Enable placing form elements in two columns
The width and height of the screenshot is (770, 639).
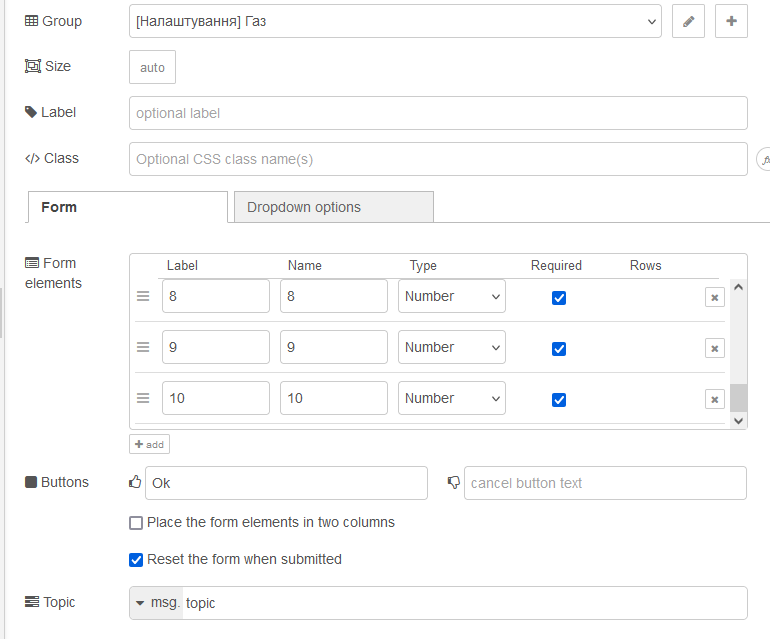click(x=136, y=522)
